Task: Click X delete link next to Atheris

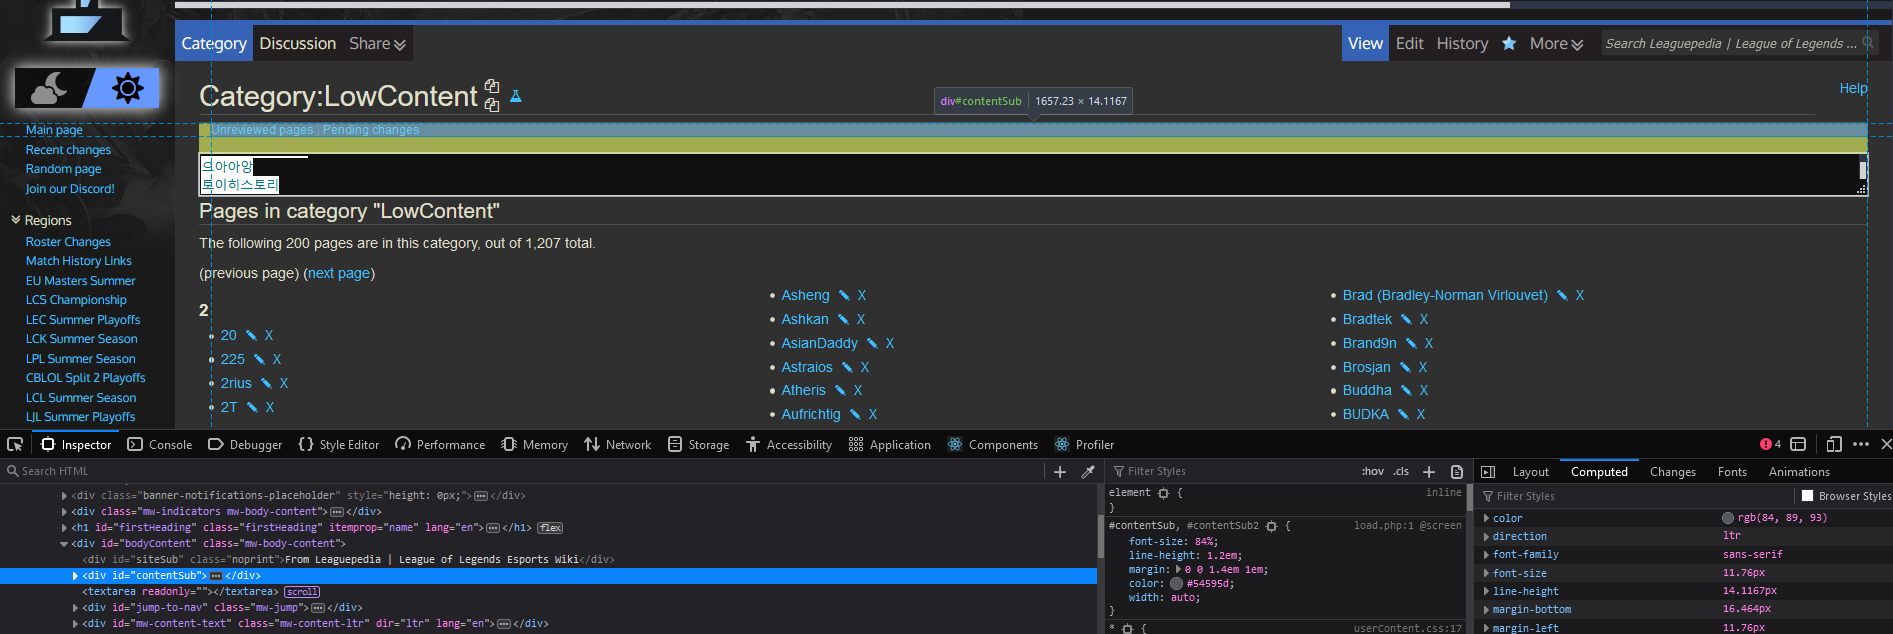Action: pyautogui.click(x=858, y=390)
